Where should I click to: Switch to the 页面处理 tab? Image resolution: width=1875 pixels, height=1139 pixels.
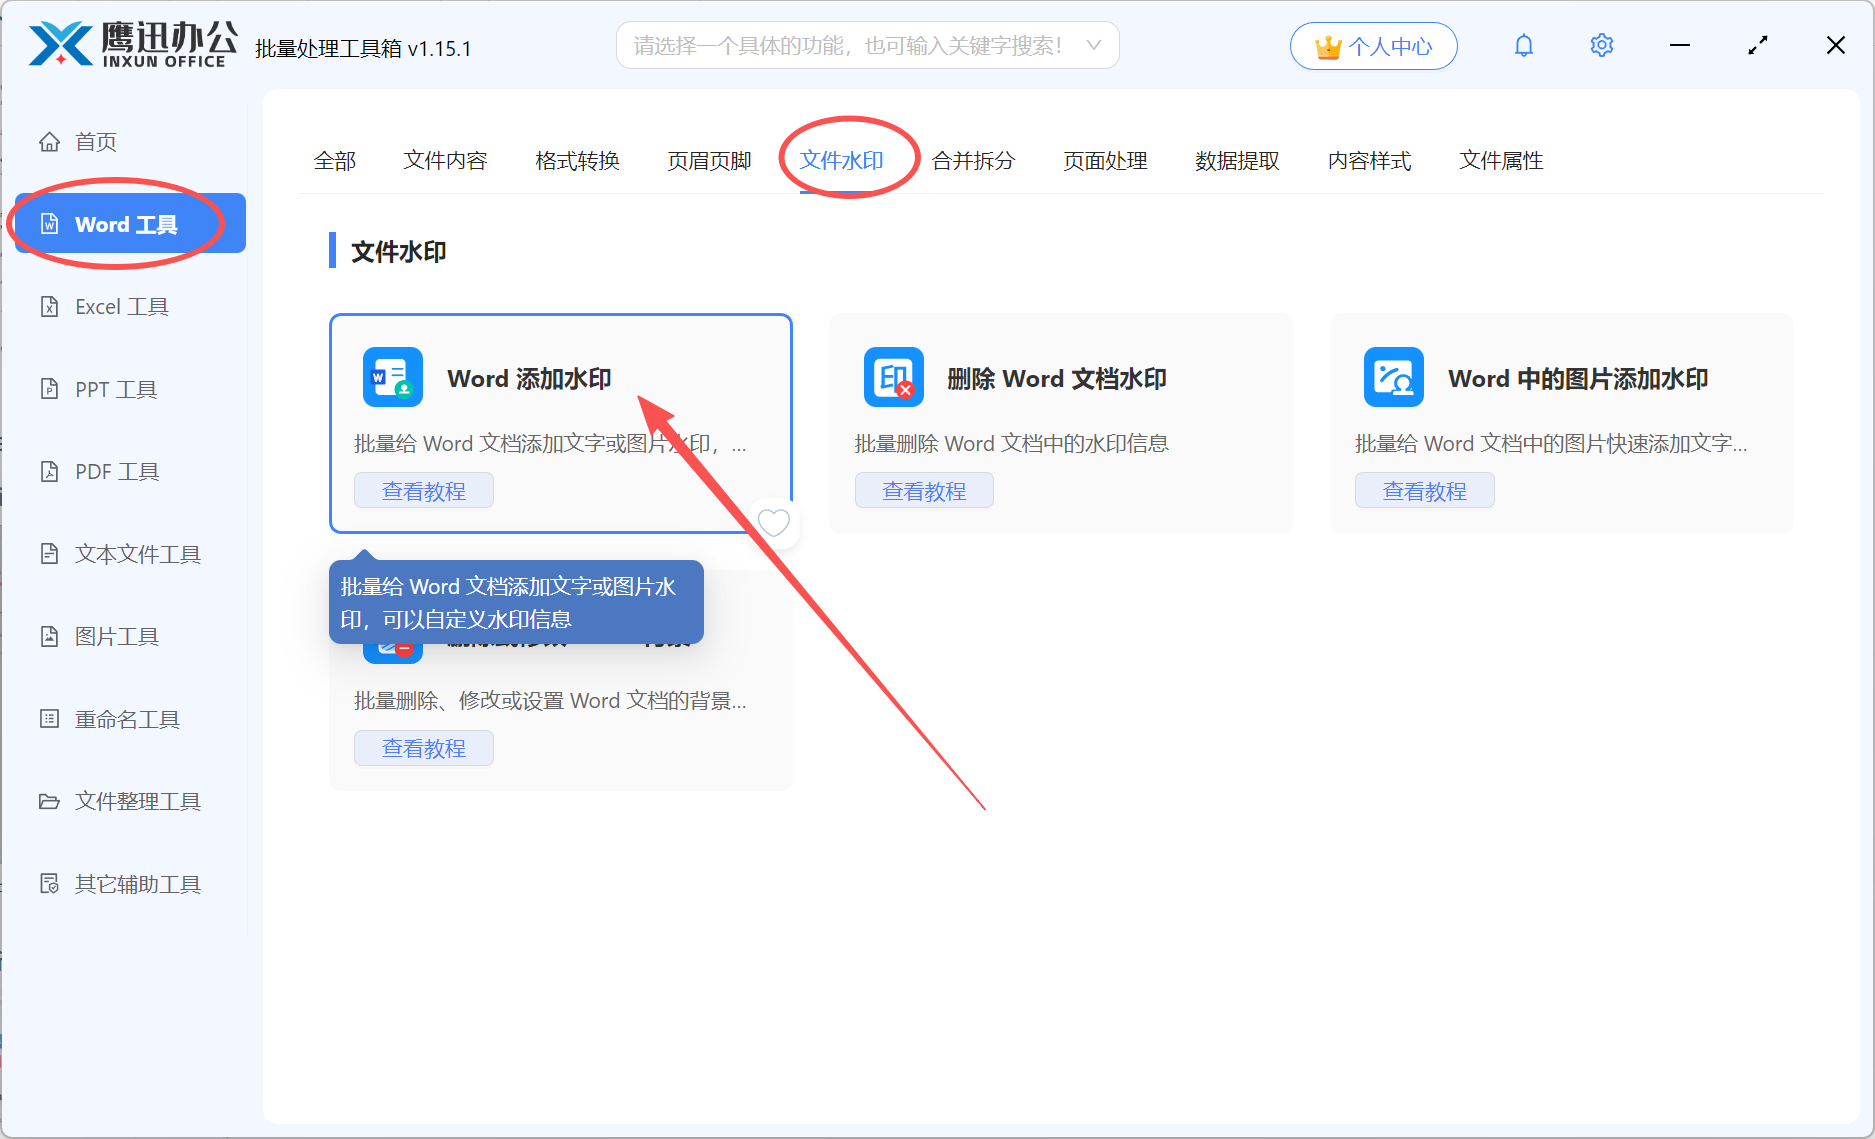click(x=1105, y=161)
